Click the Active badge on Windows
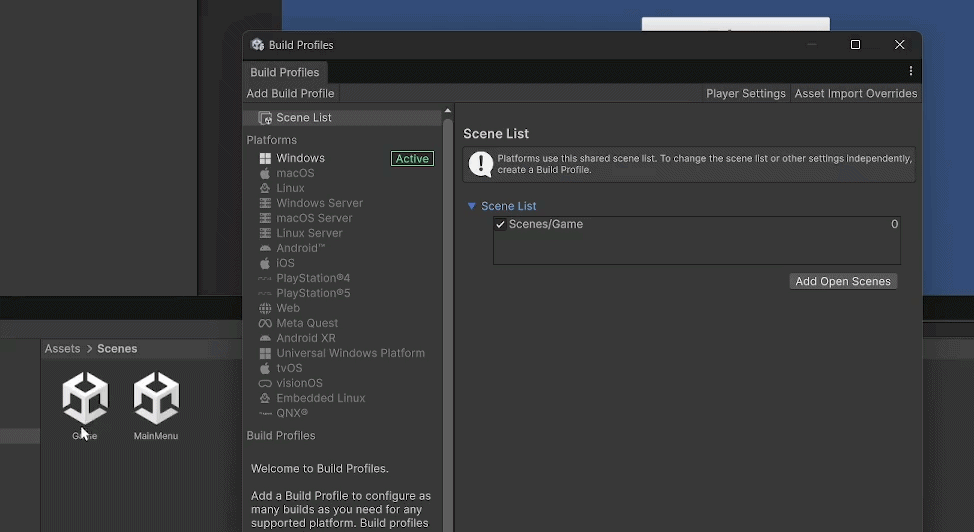The image size is (974, 532). (x=412, y=158)
